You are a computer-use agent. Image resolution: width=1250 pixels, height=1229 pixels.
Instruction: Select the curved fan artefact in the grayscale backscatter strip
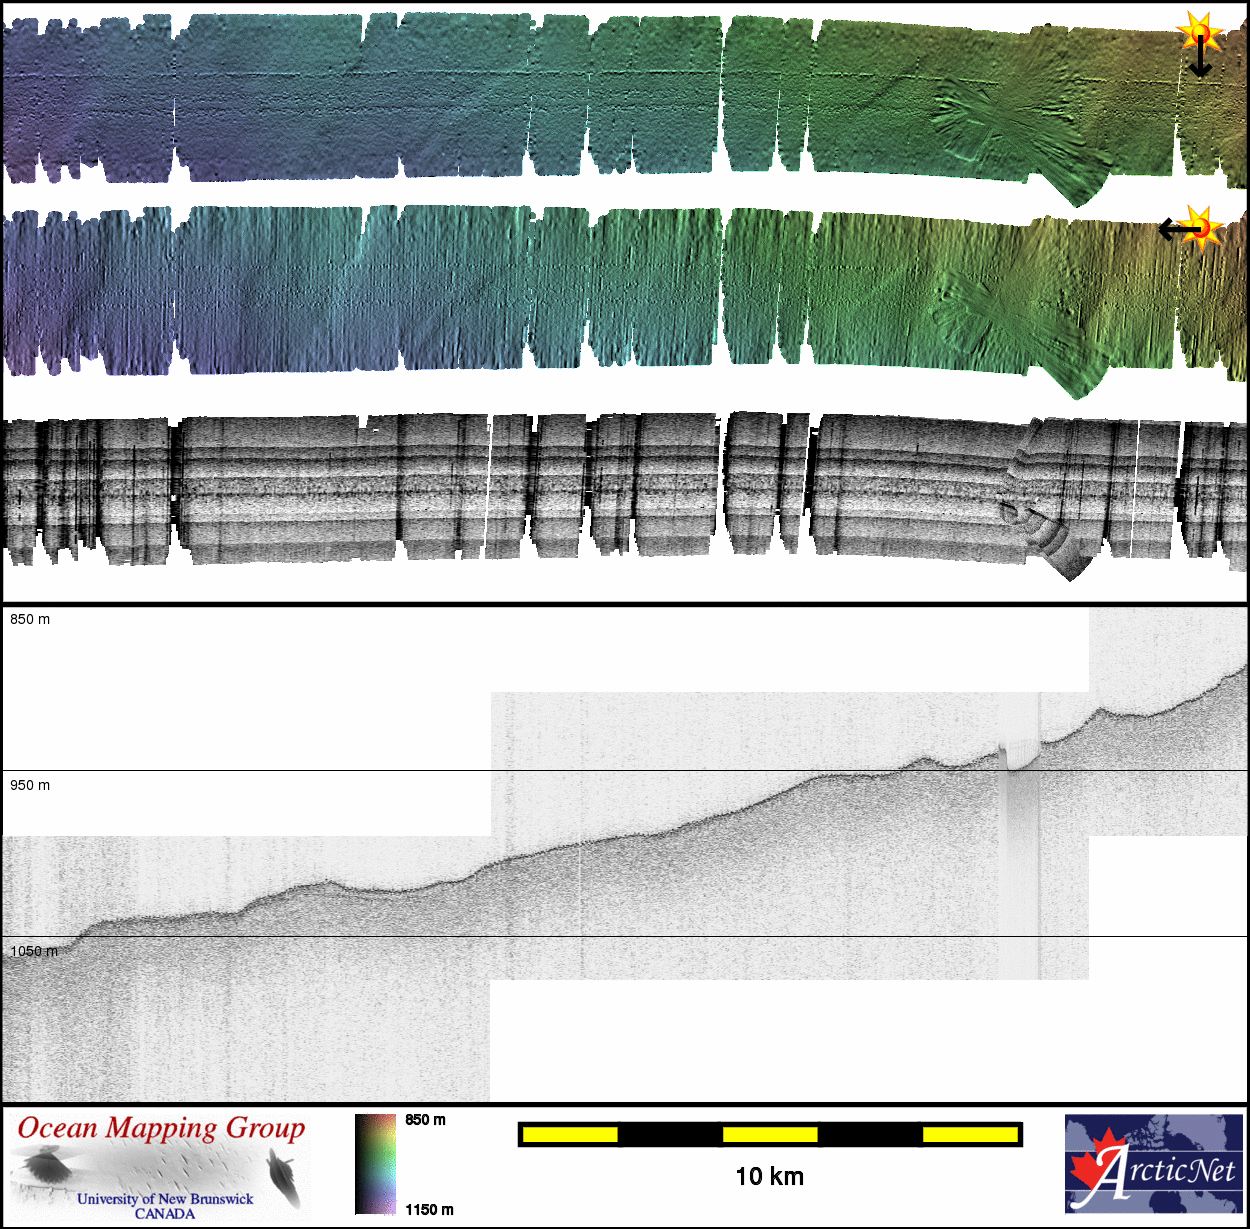point(1050,530)
